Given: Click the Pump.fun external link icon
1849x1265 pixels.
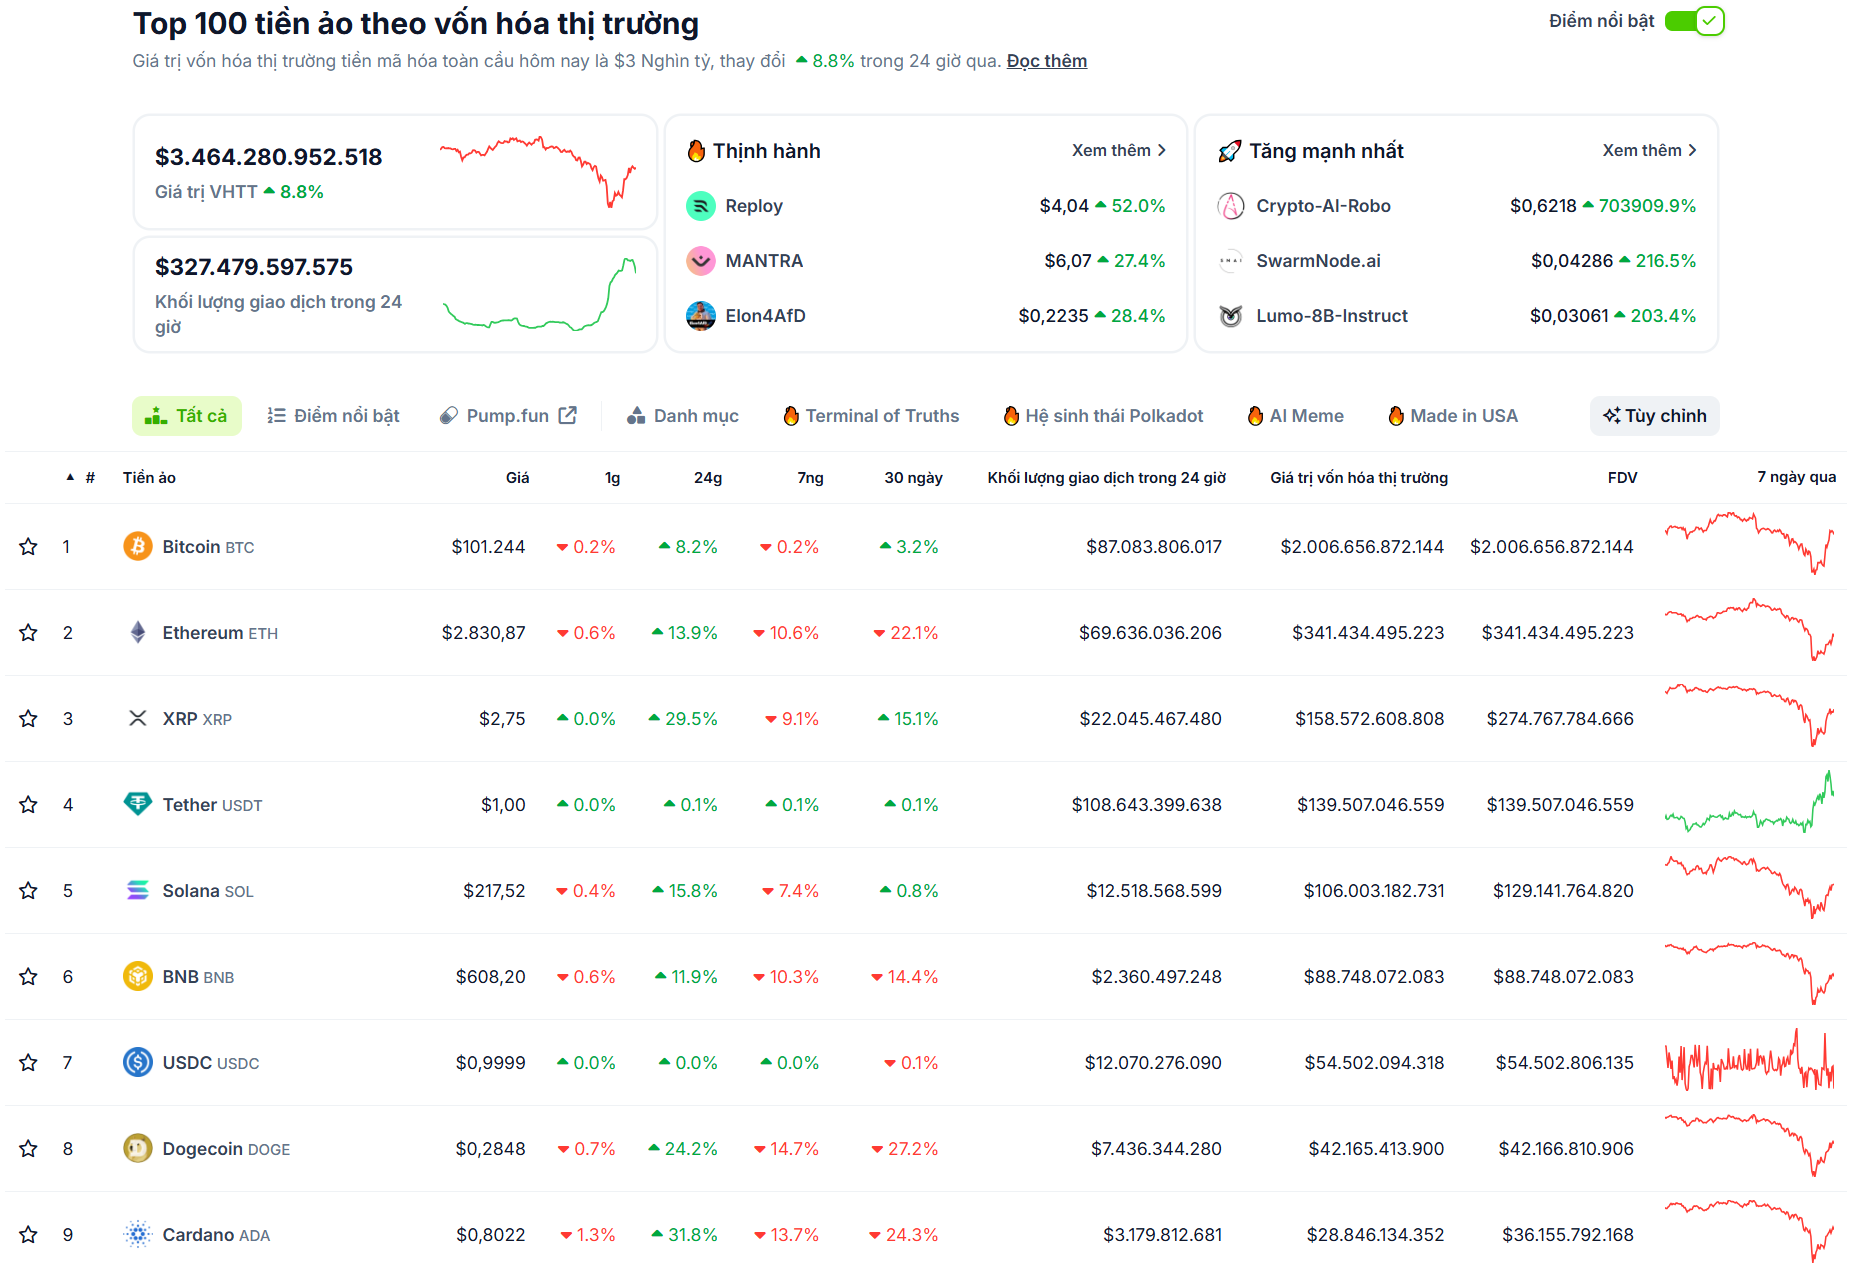Looking at the screenshot, I should 568,415.
